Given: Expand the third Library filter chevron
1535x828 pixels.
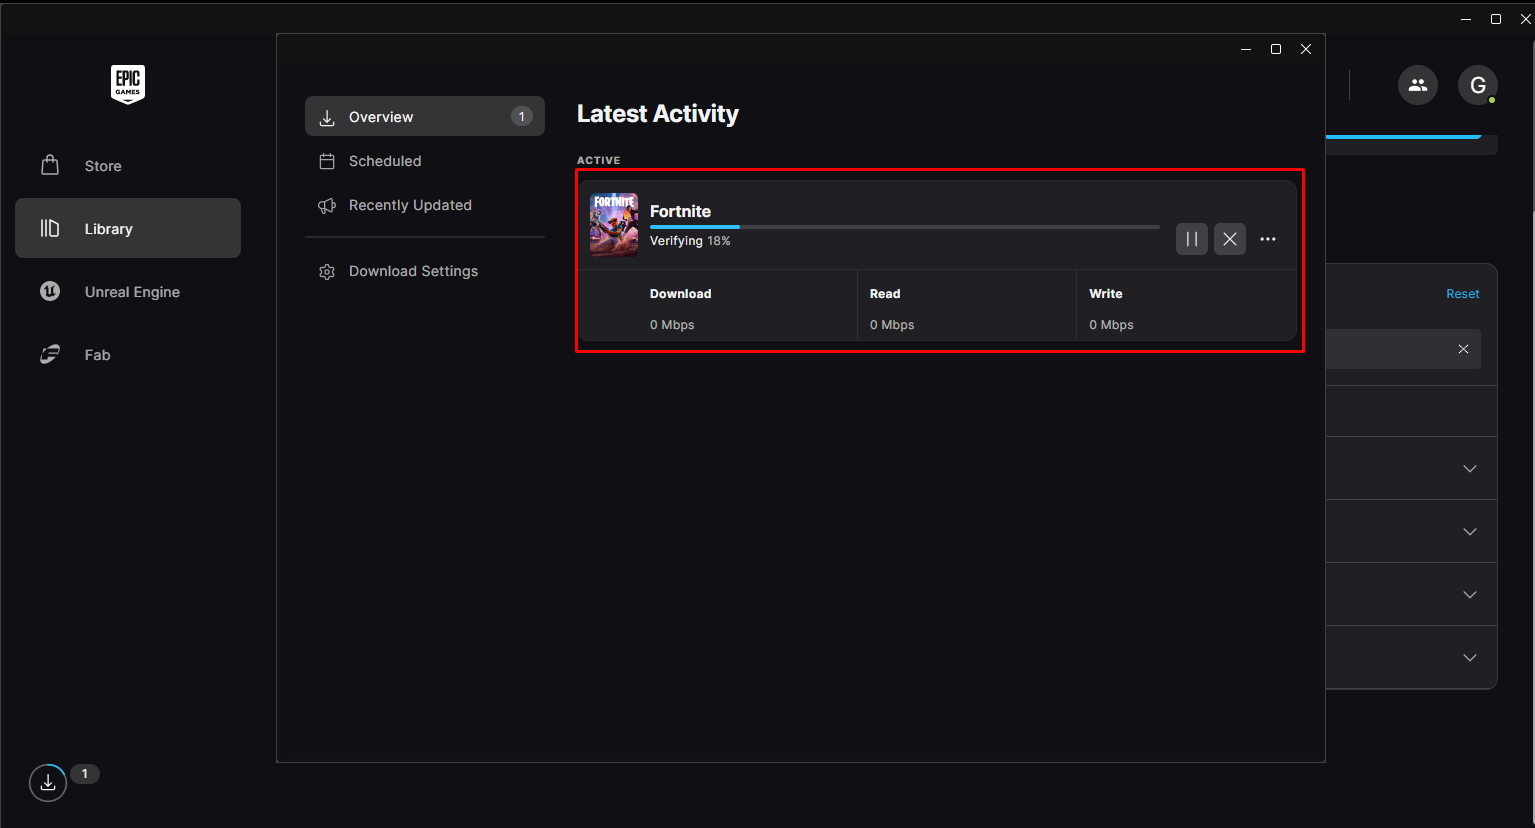Looking at the screenshot, I should pyautogui.click(x=1470, y=594).
